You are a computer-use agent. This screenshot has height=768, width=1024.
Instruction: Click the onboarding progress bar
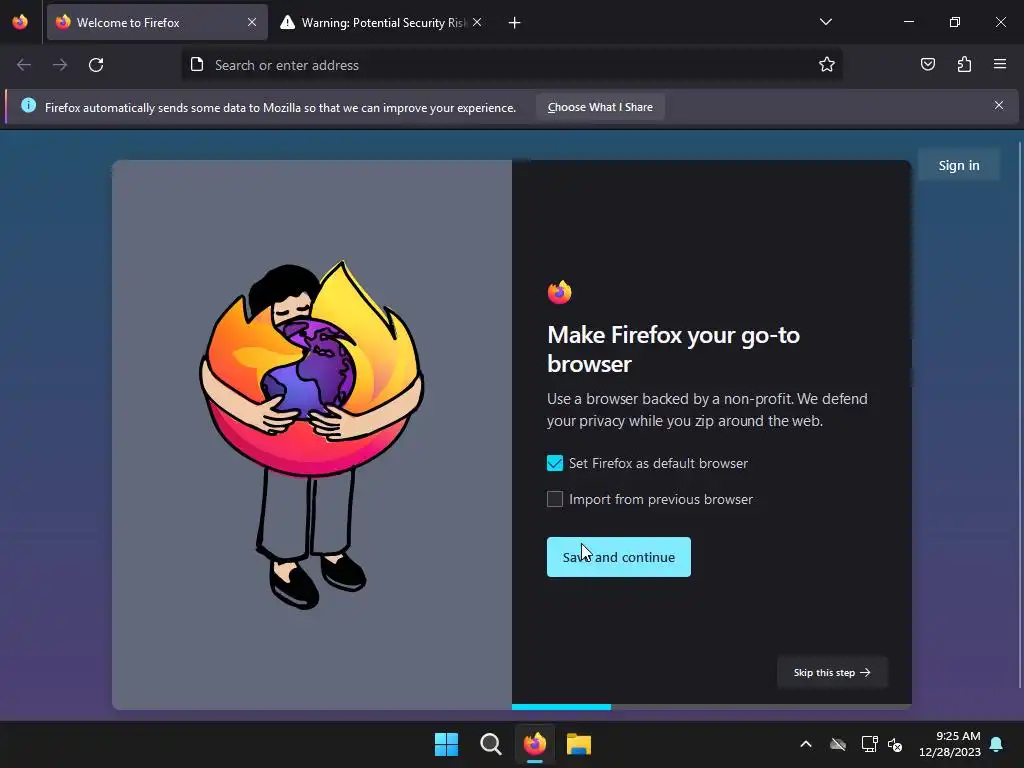711,707
